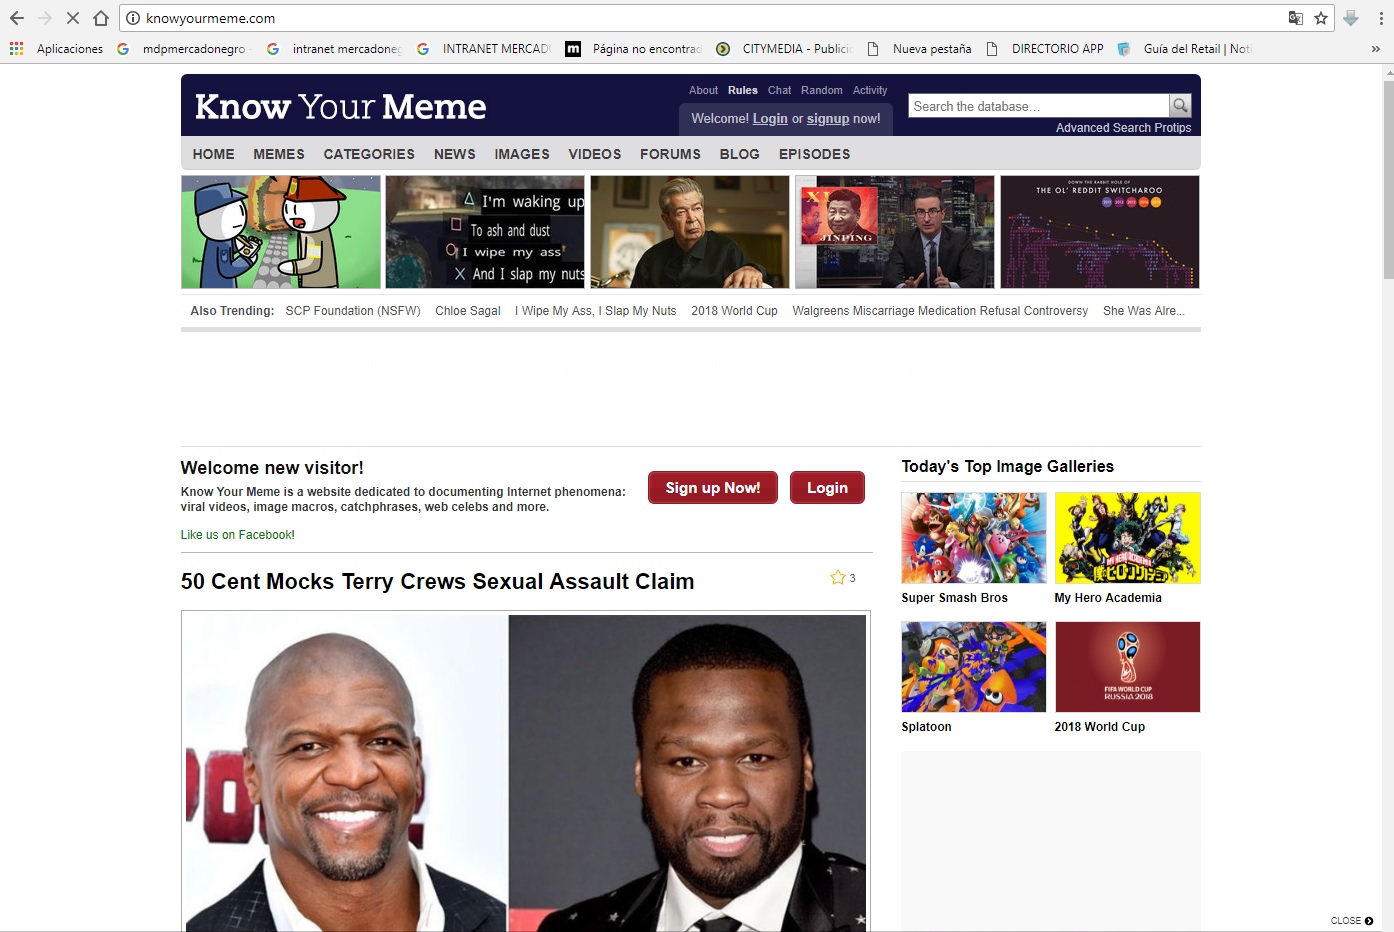This screenshot has height=932, width=1394.
Task: Click the red Login button
Action: pos(827,488)
